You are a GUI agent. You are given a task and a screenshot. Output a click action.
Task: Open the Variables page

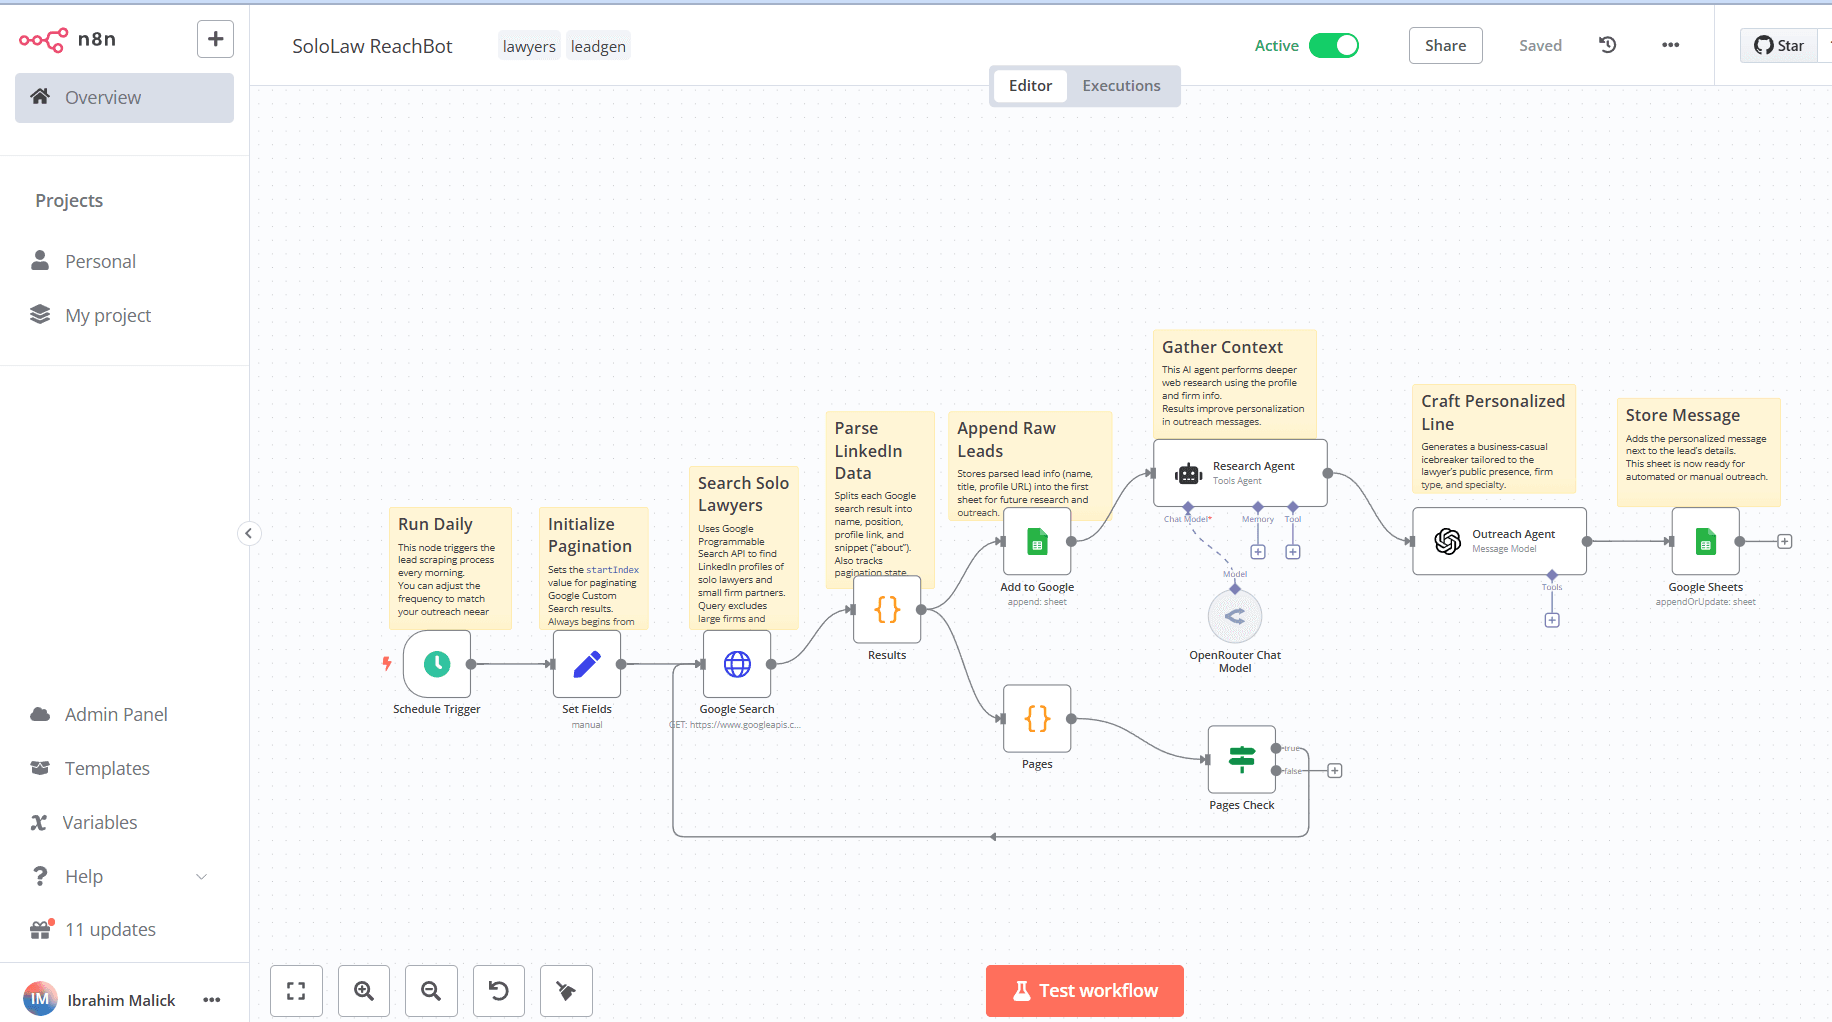(x=124, y=822)
